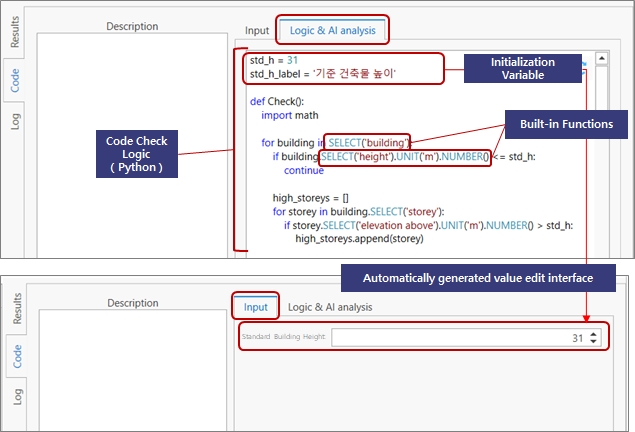Open the Results side tab in lower panel
This screenshot has width=635, height=432.
point(15,310)
